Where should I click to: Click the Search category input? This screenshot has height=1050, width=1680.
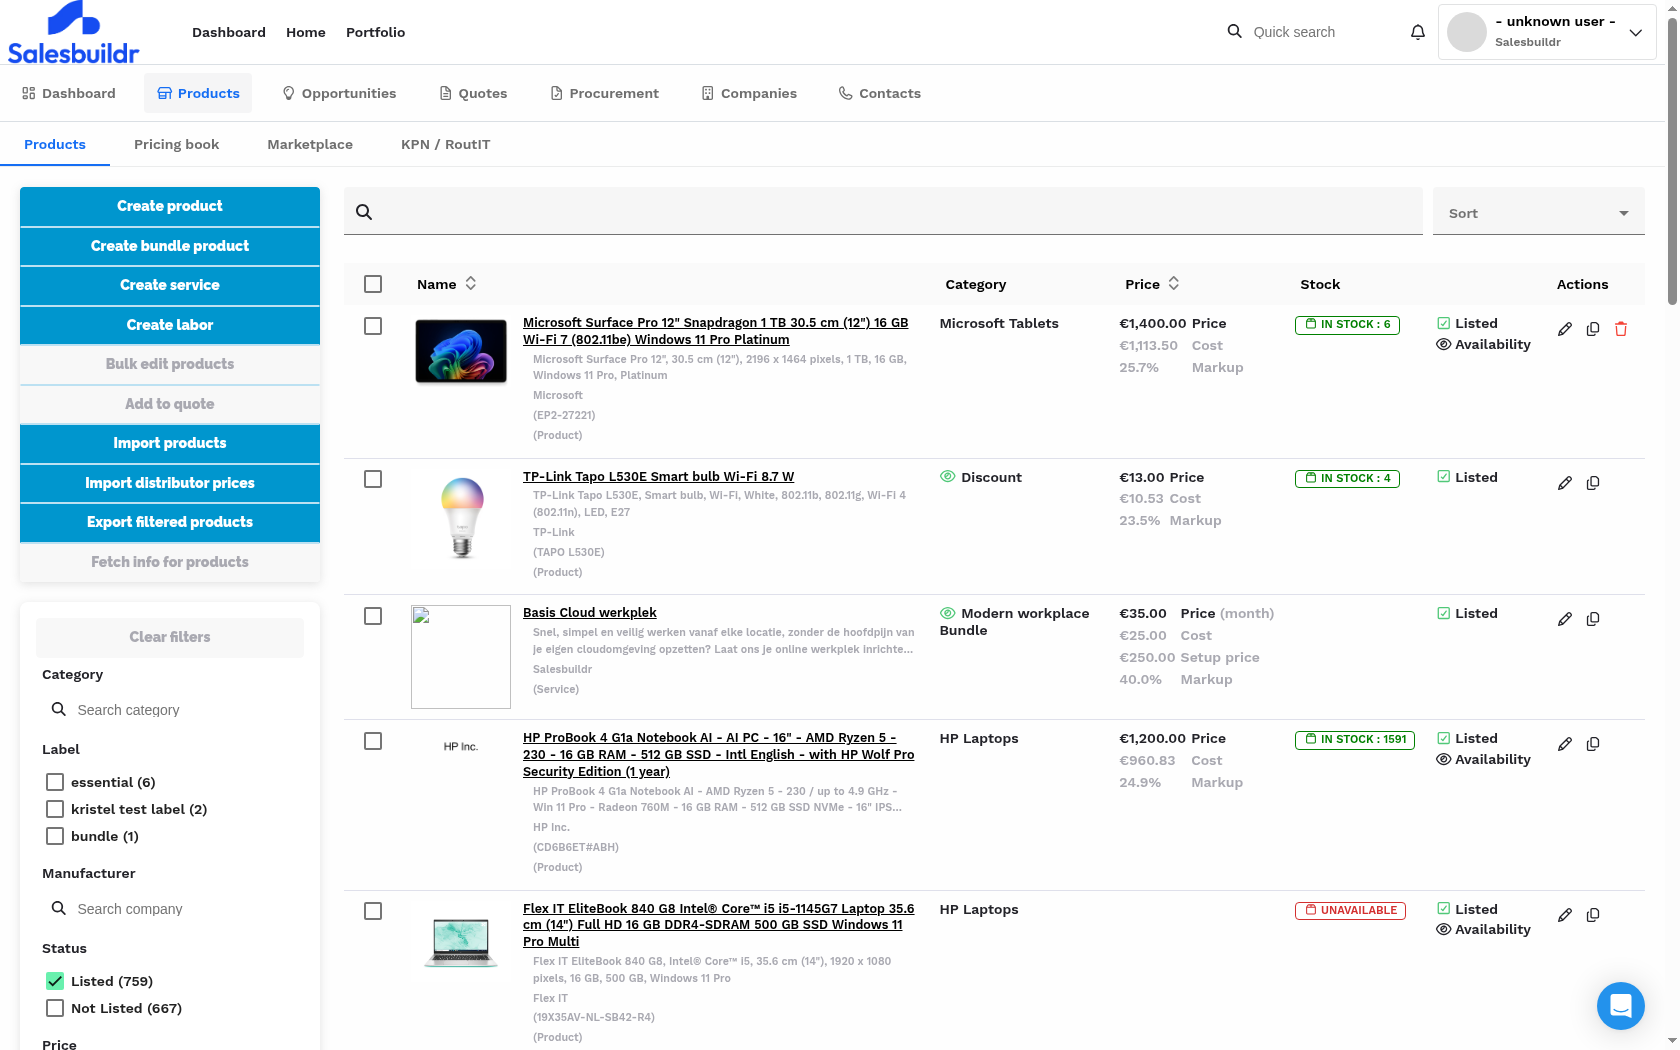[x=170, y=709]
